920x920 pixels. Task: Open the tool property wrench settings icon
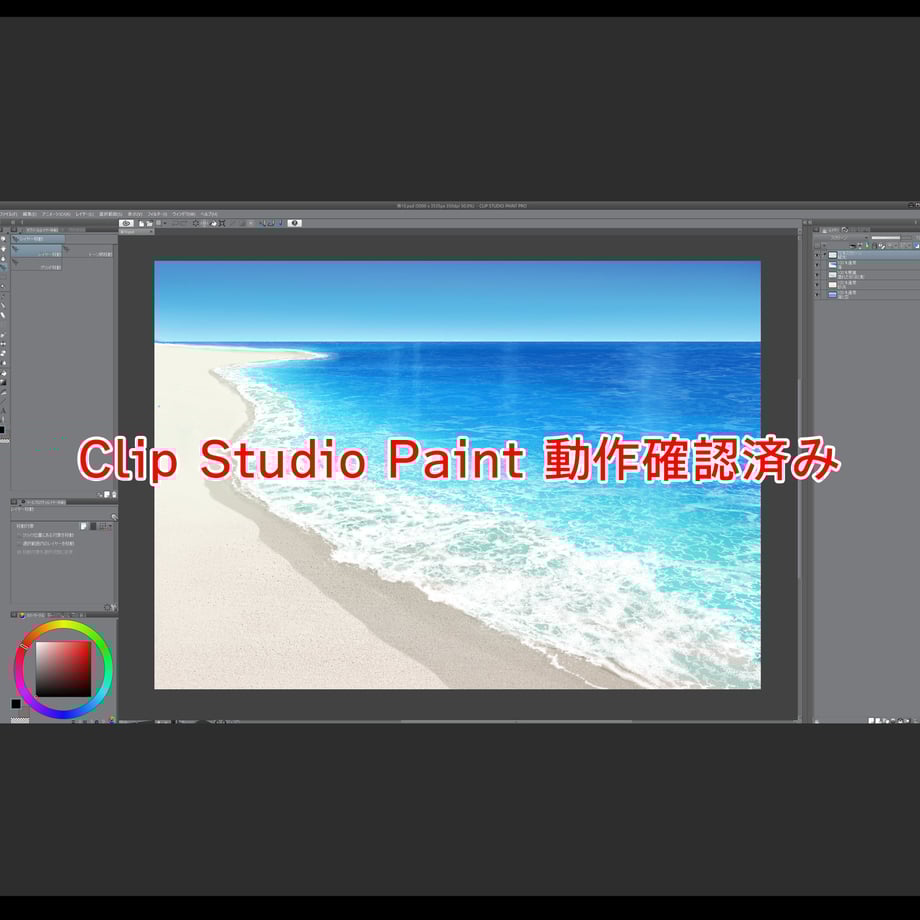[x=114, y=607]
